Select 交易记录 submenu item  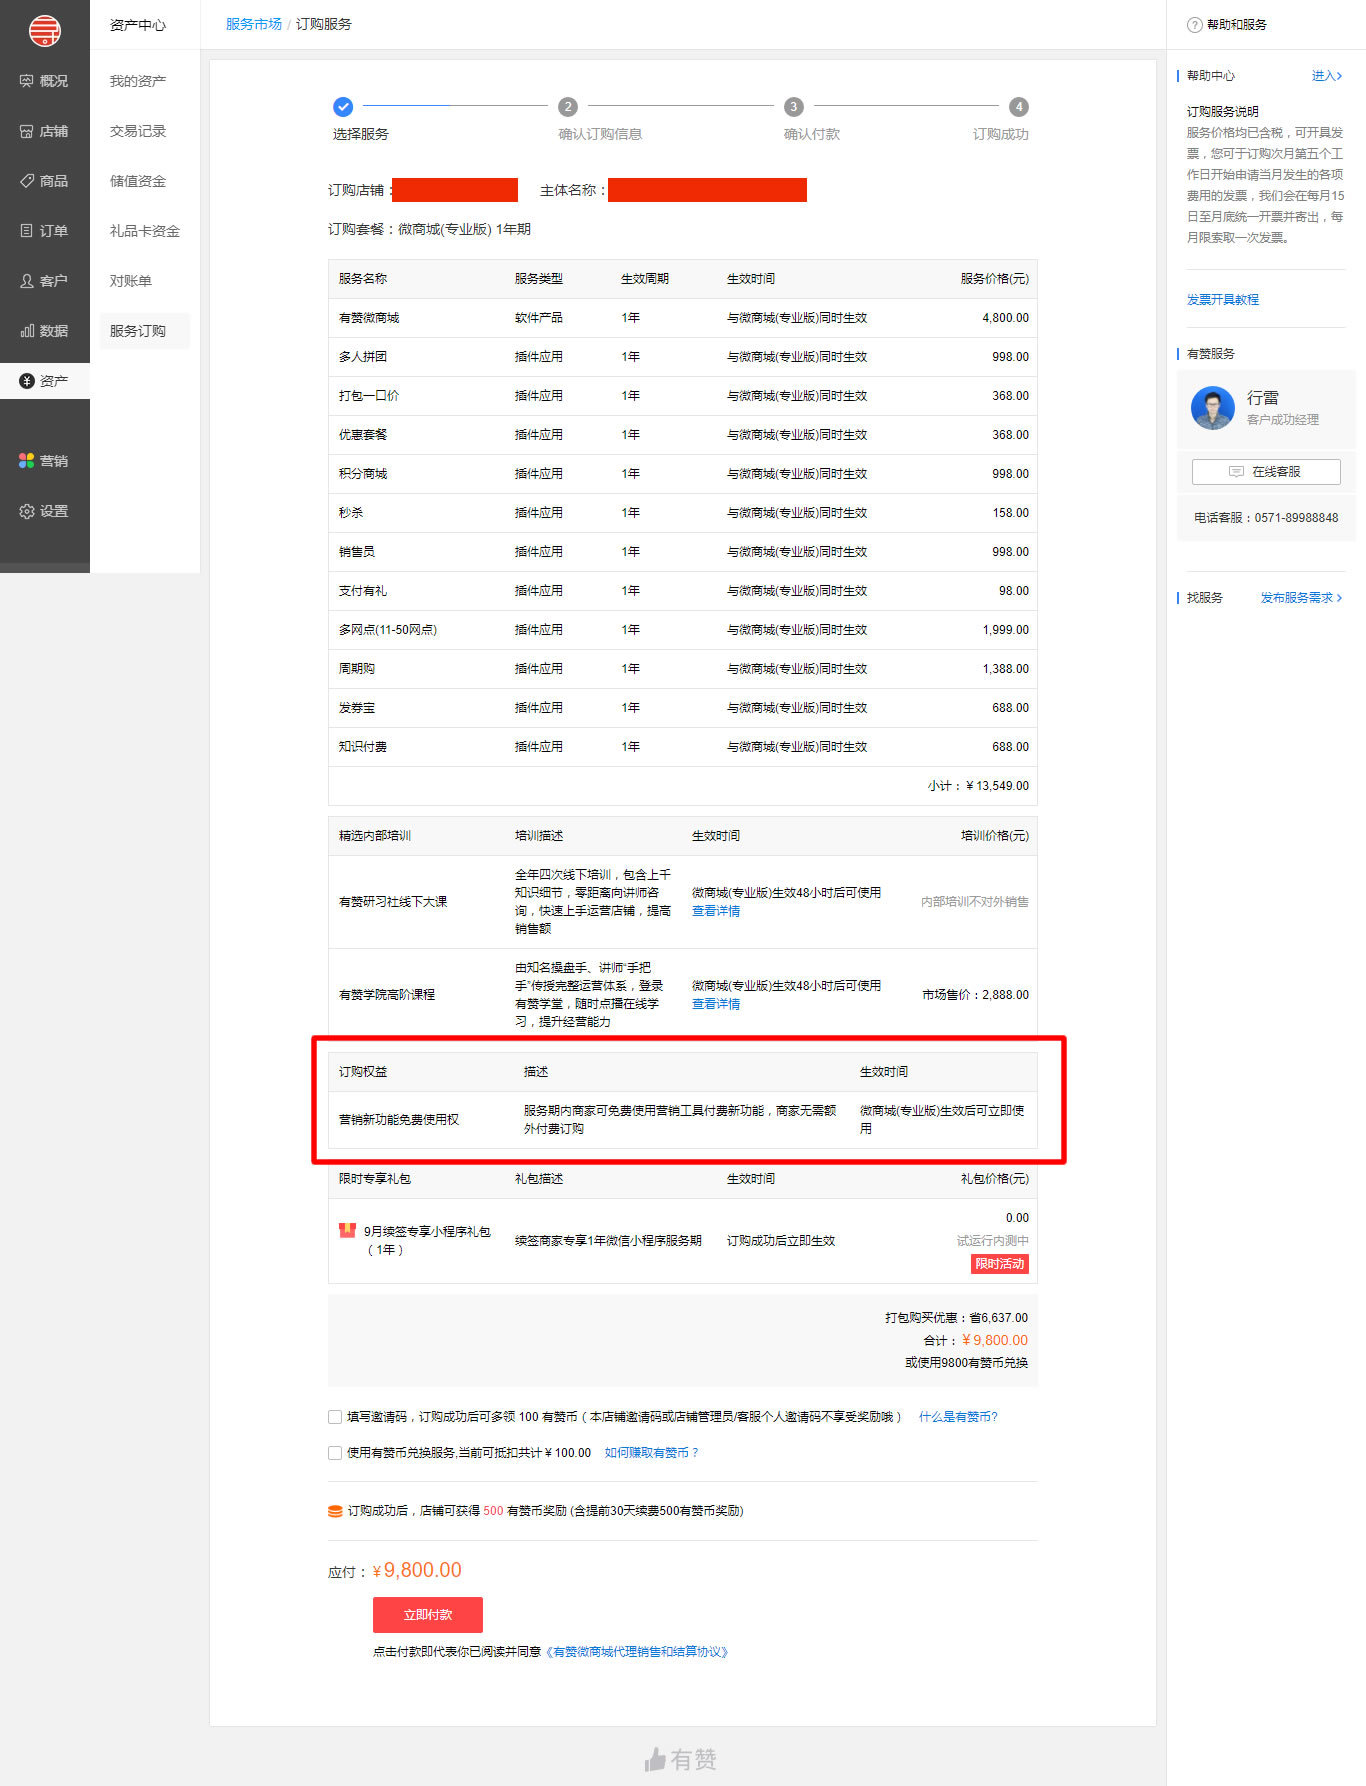(138, 131)
